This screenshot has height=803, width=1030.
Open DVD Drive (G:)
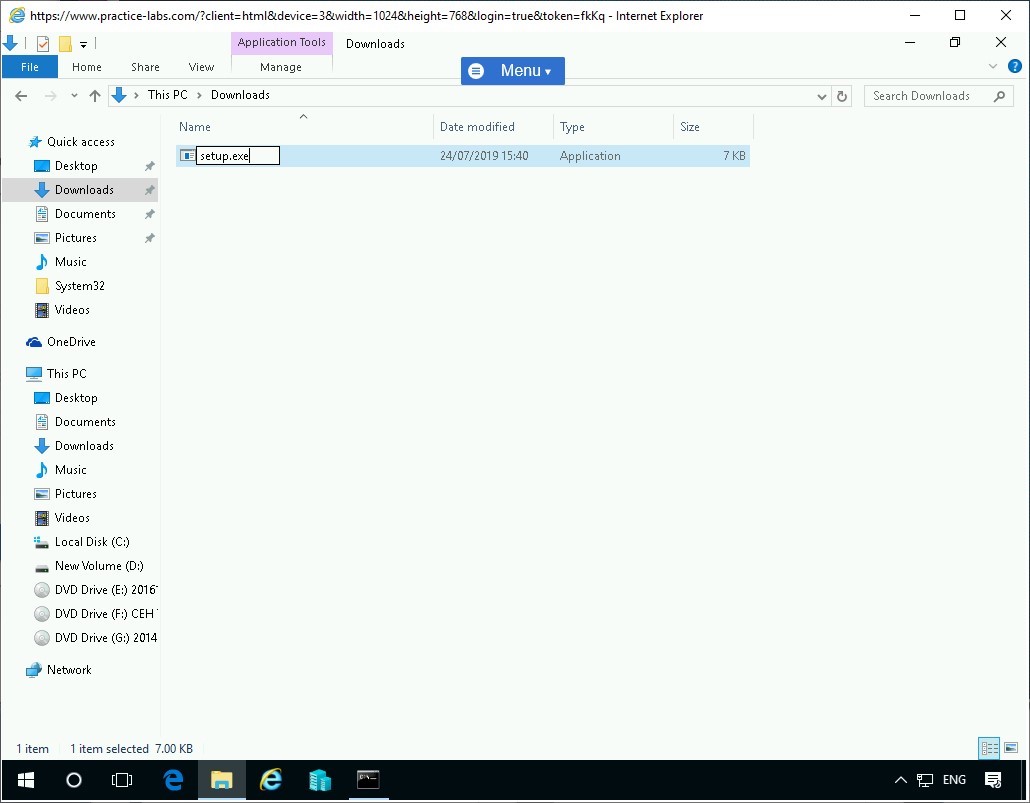click(105, 637)
